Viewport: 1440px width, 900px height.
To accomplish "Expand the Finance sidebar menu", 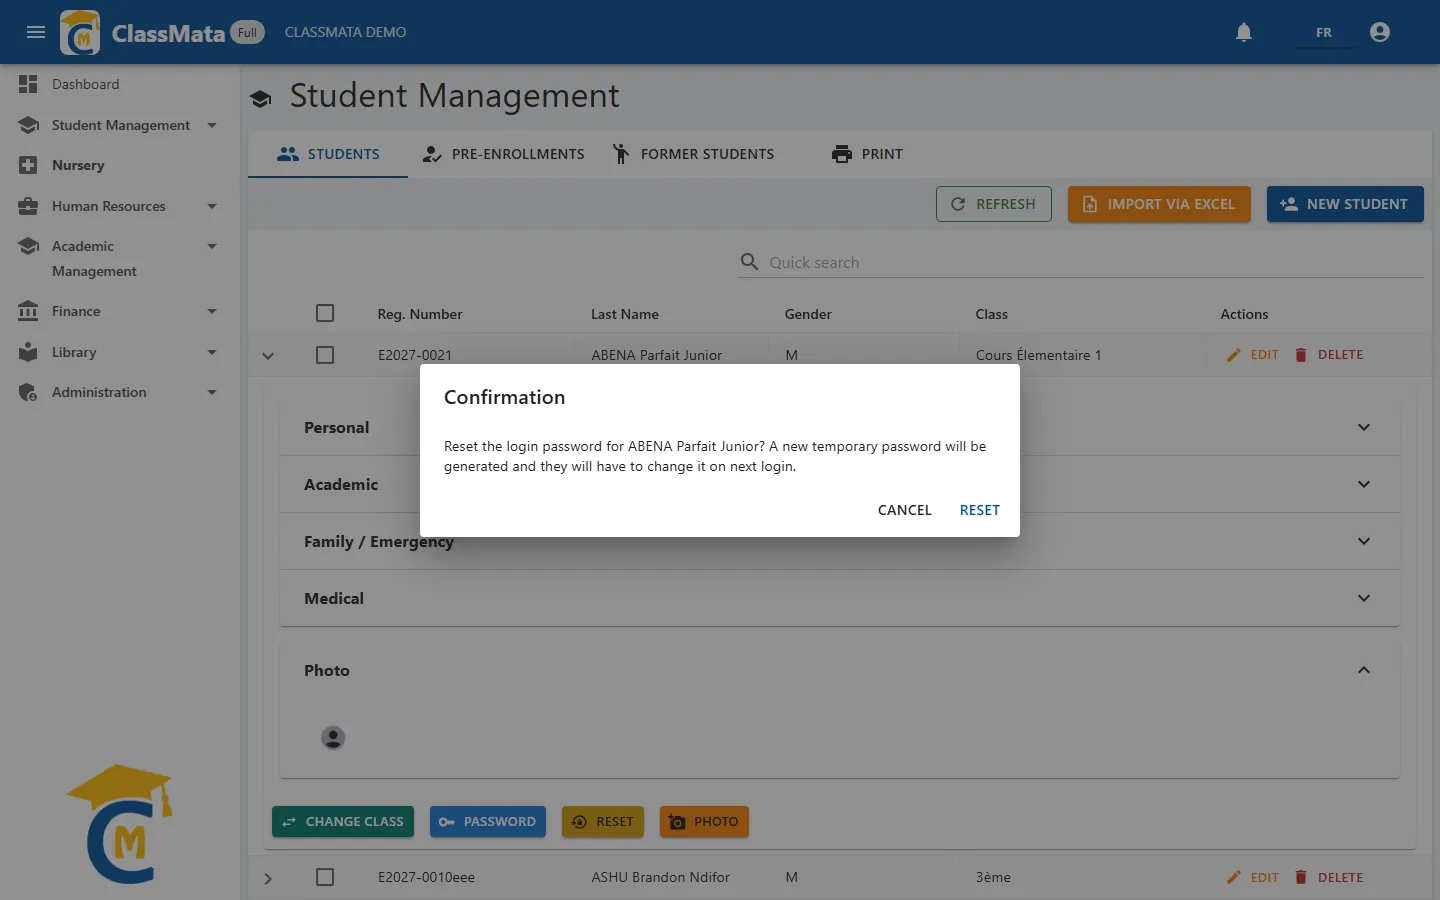I will [x=211, y=311].
